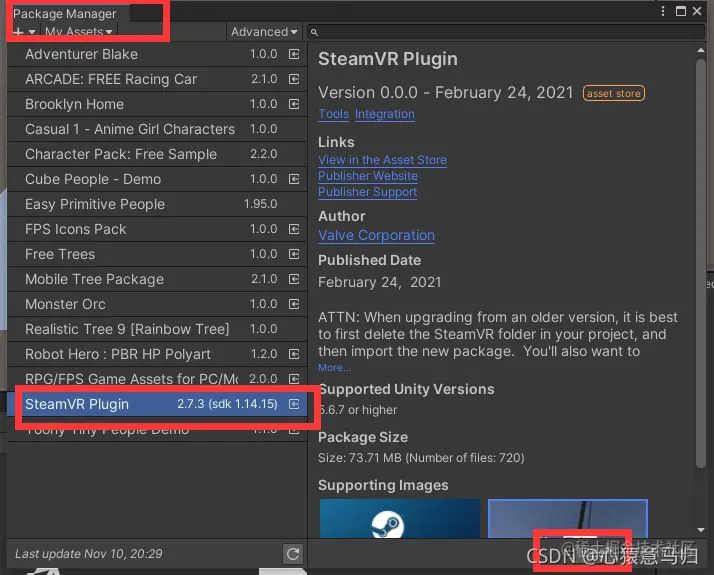
Task: Select the Monster Orc package
Action: (x=157, y=304)
